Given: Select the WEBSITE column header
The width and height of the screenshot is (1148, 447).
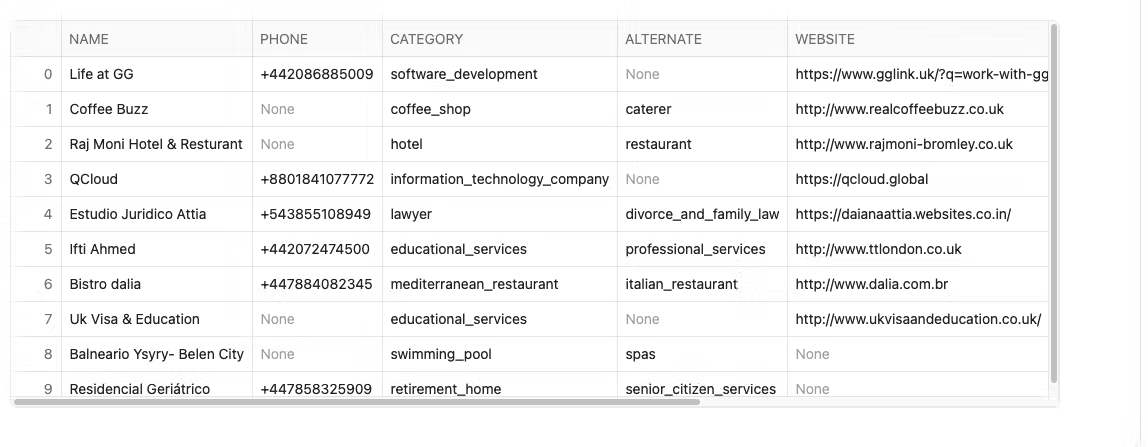Looking at the screenshot, I should coord(825,39).
